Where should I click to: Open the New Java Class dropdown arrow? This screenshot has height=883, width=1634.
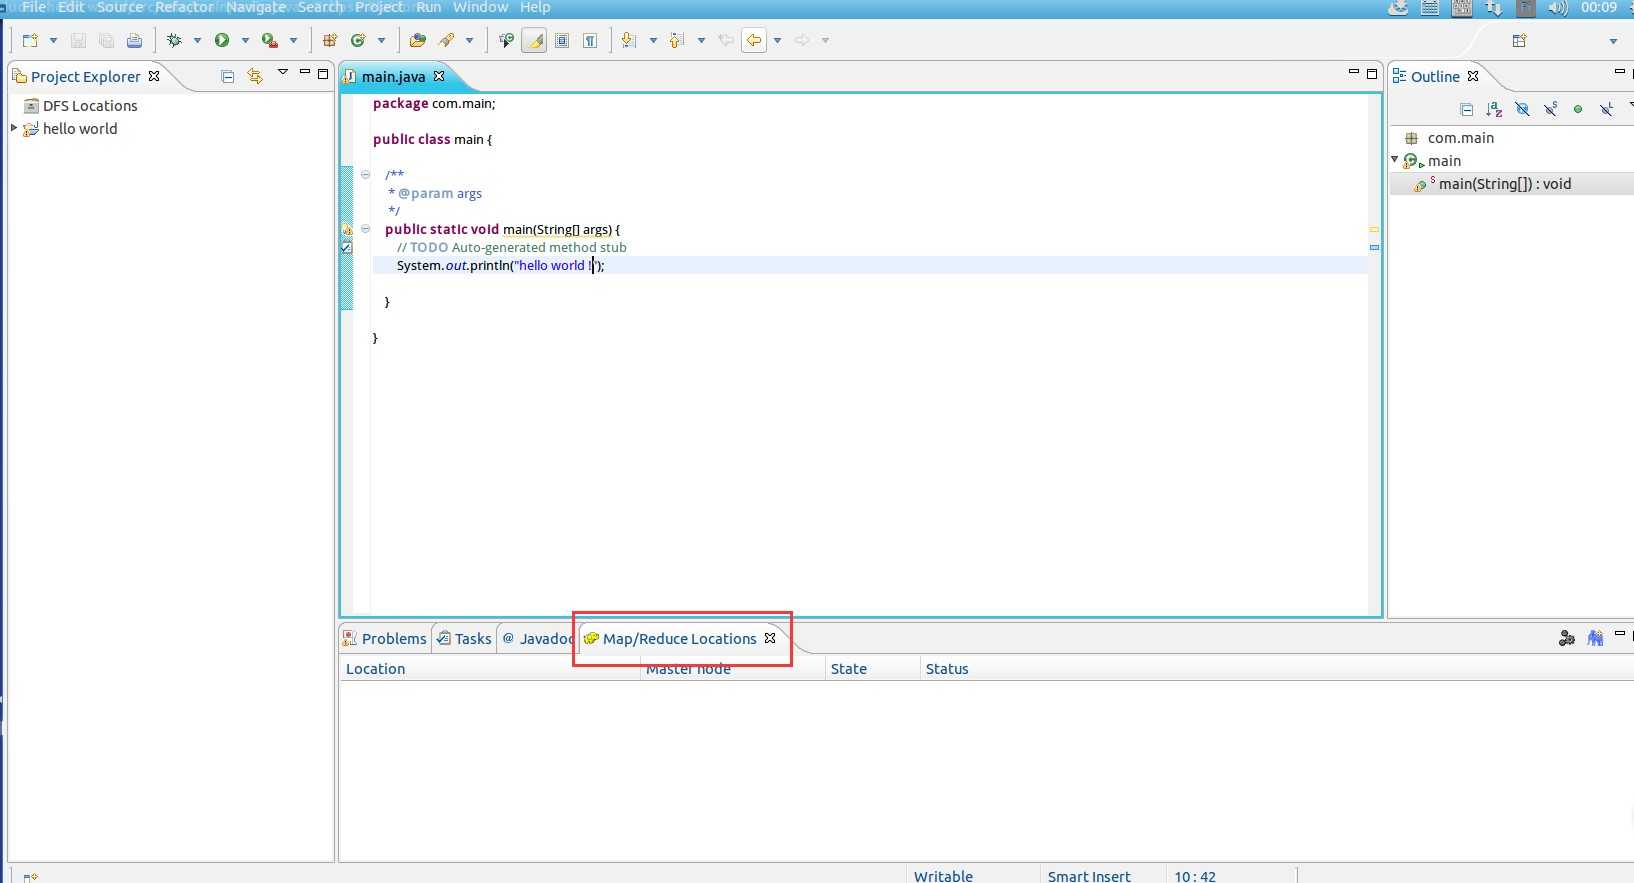click(x=381, y=41)
